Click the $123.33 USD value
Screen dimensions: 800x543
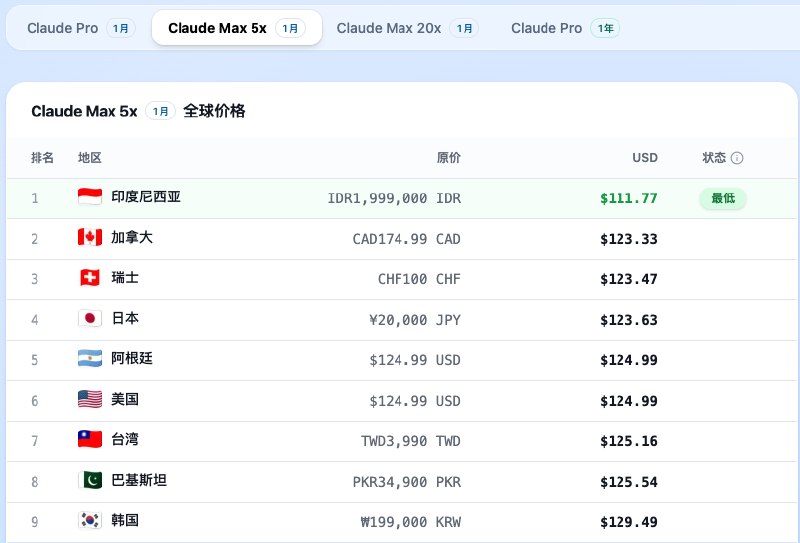pyautogui.click(x=629, y=239)
